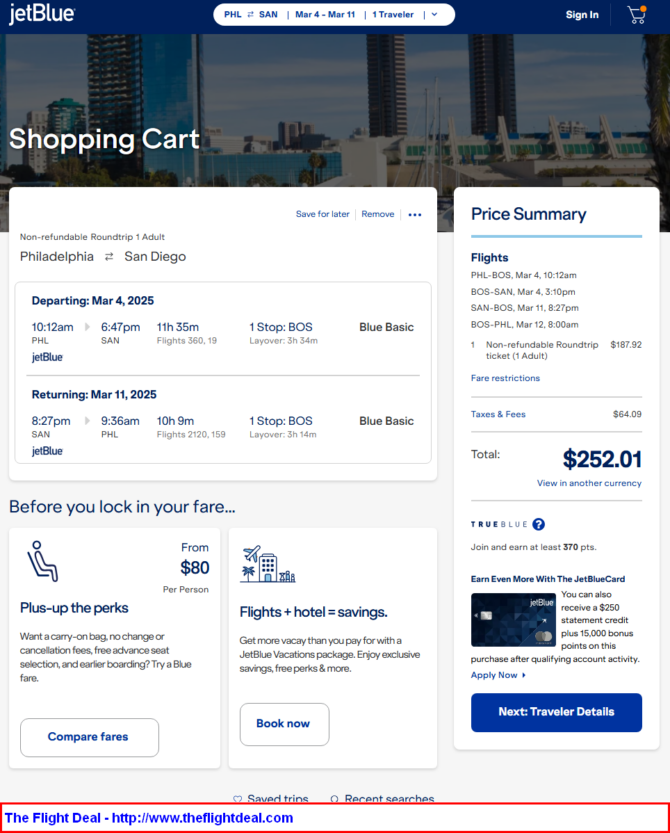
Task: Click the seat icon in Plus-up perks card
Action: tap(43, 561)
